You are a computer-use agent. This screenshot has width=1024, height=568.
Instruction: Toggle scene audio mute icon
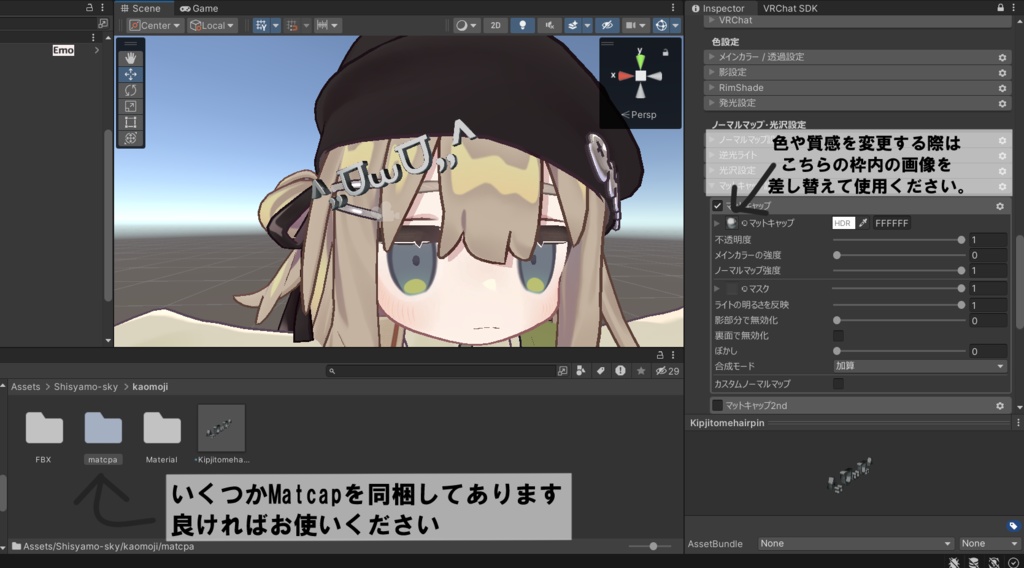click(x=549, y=25)
